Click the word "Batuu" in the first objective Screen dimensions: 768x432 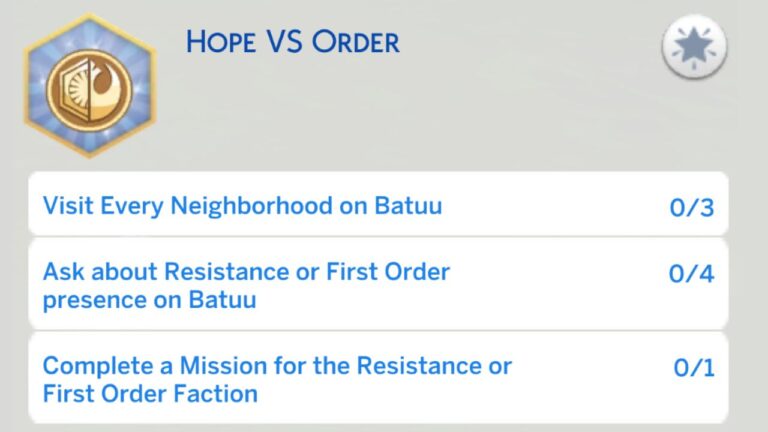pos(407,206)
